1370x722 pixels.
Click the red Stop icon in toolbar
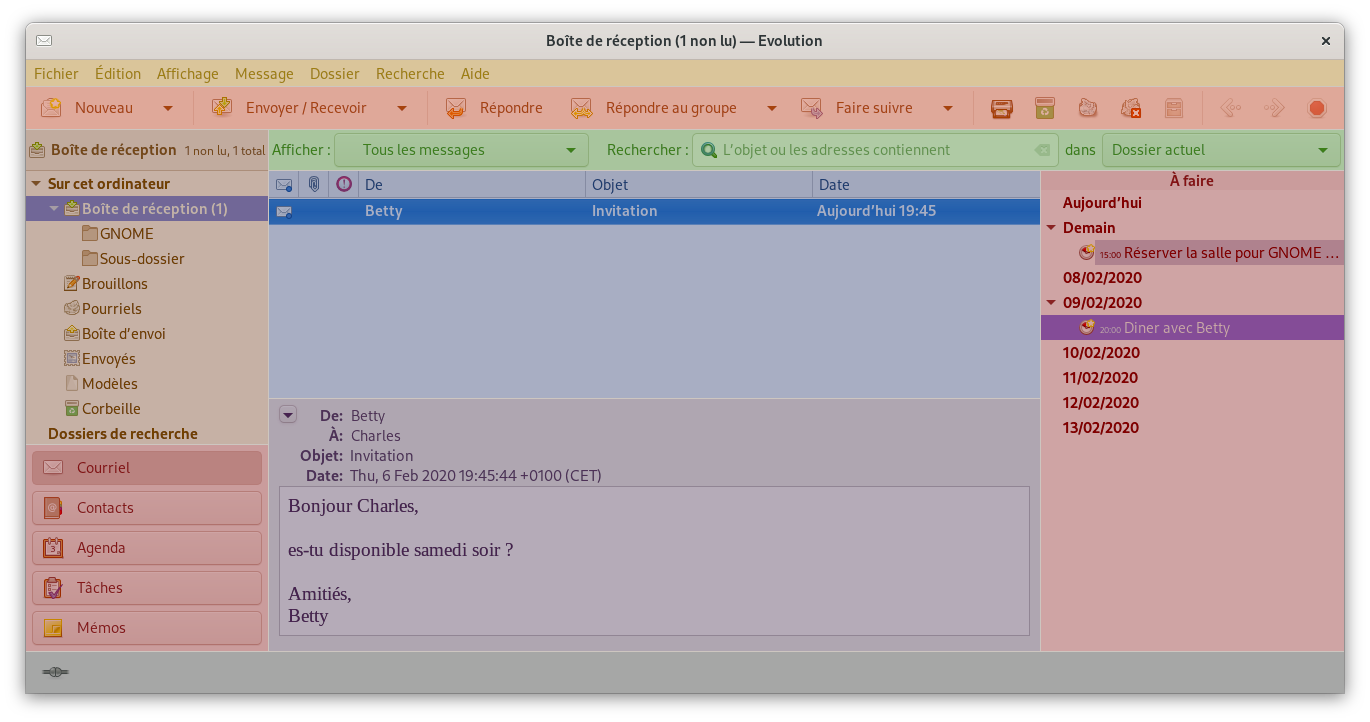(x=1317, y=108)
